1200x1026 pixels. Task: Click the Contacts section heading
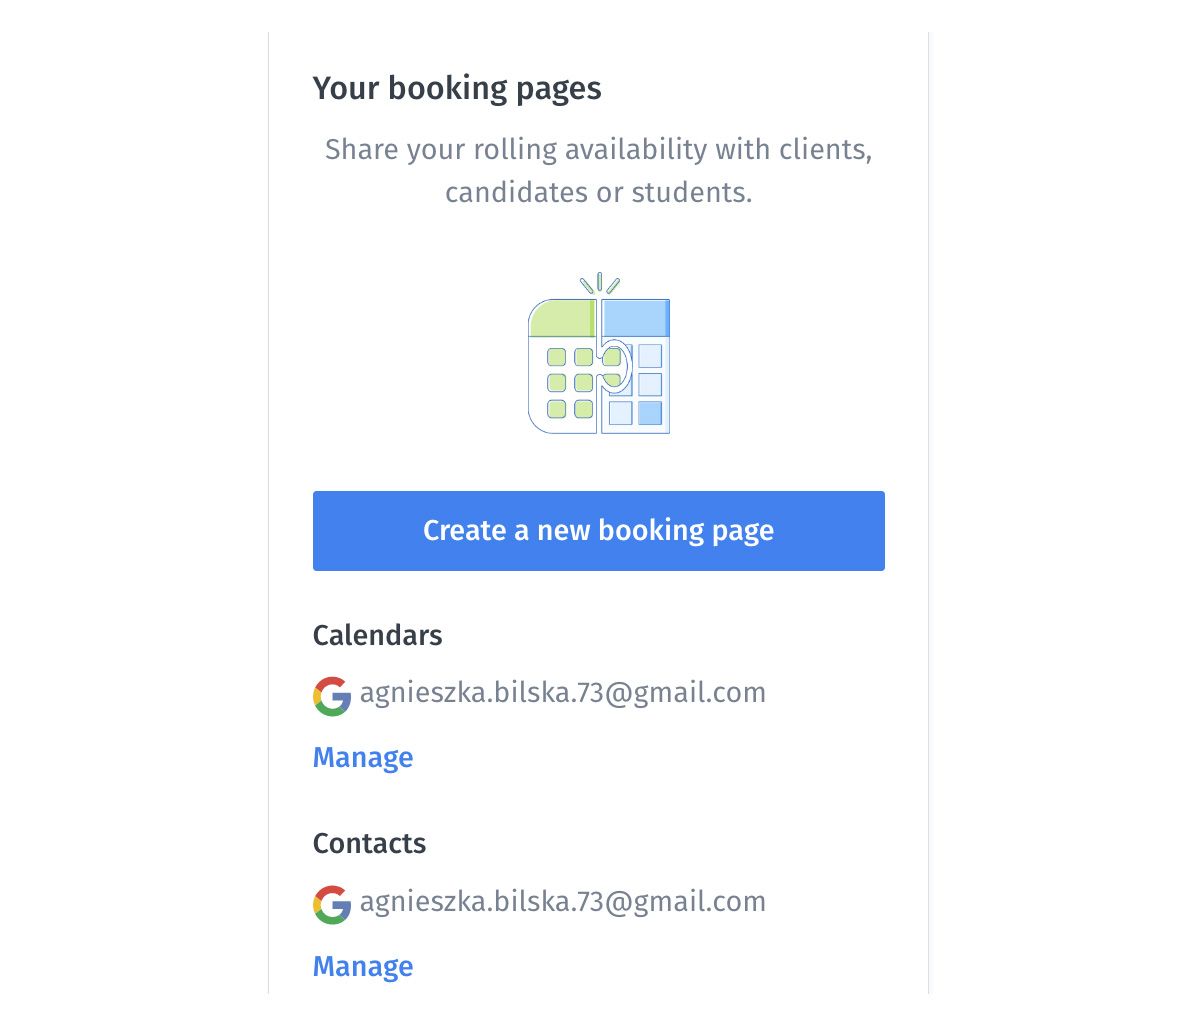pyautogui.click(x=369, y=844)
